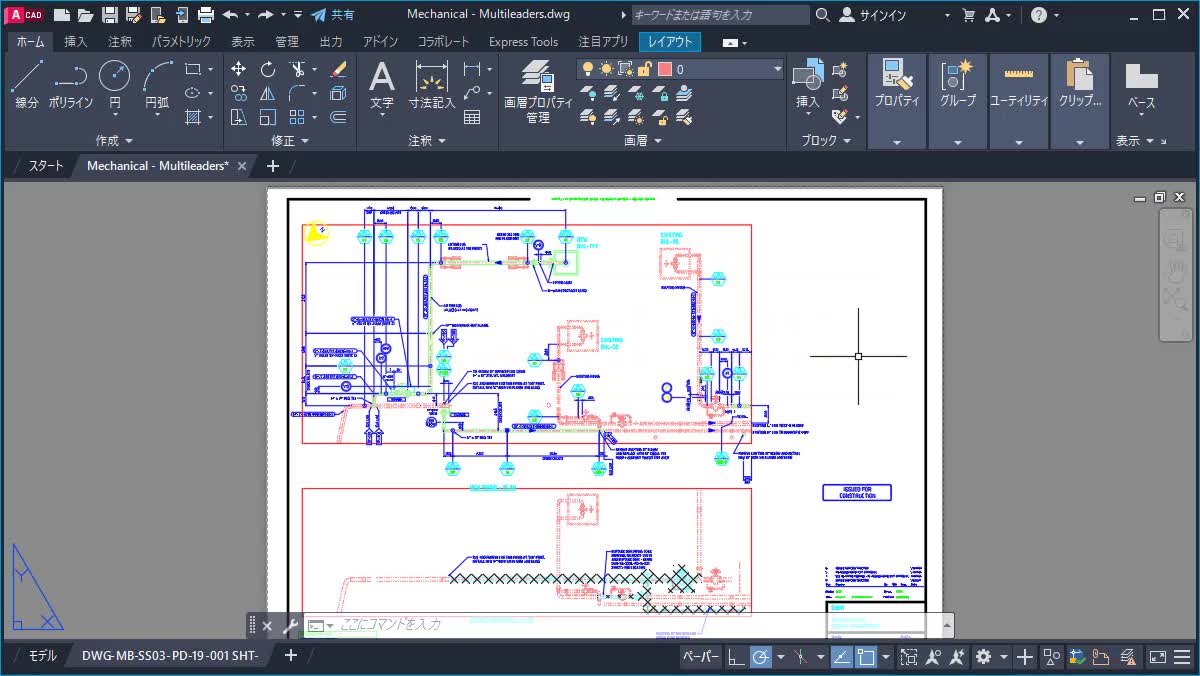Open the 注釈 ribbon tab
The height and width of the screenshot is (676, 1200).
tap(120, 42)
